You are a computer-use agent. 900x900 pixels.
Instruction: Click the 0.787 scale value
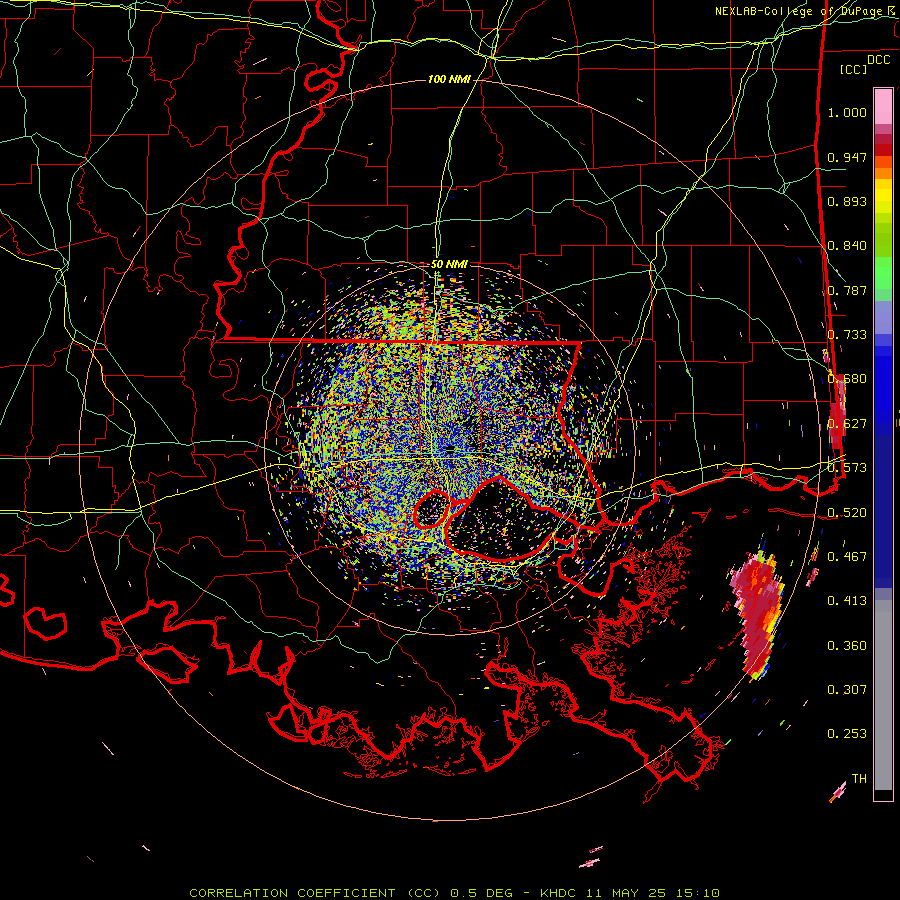pos(847,290)
